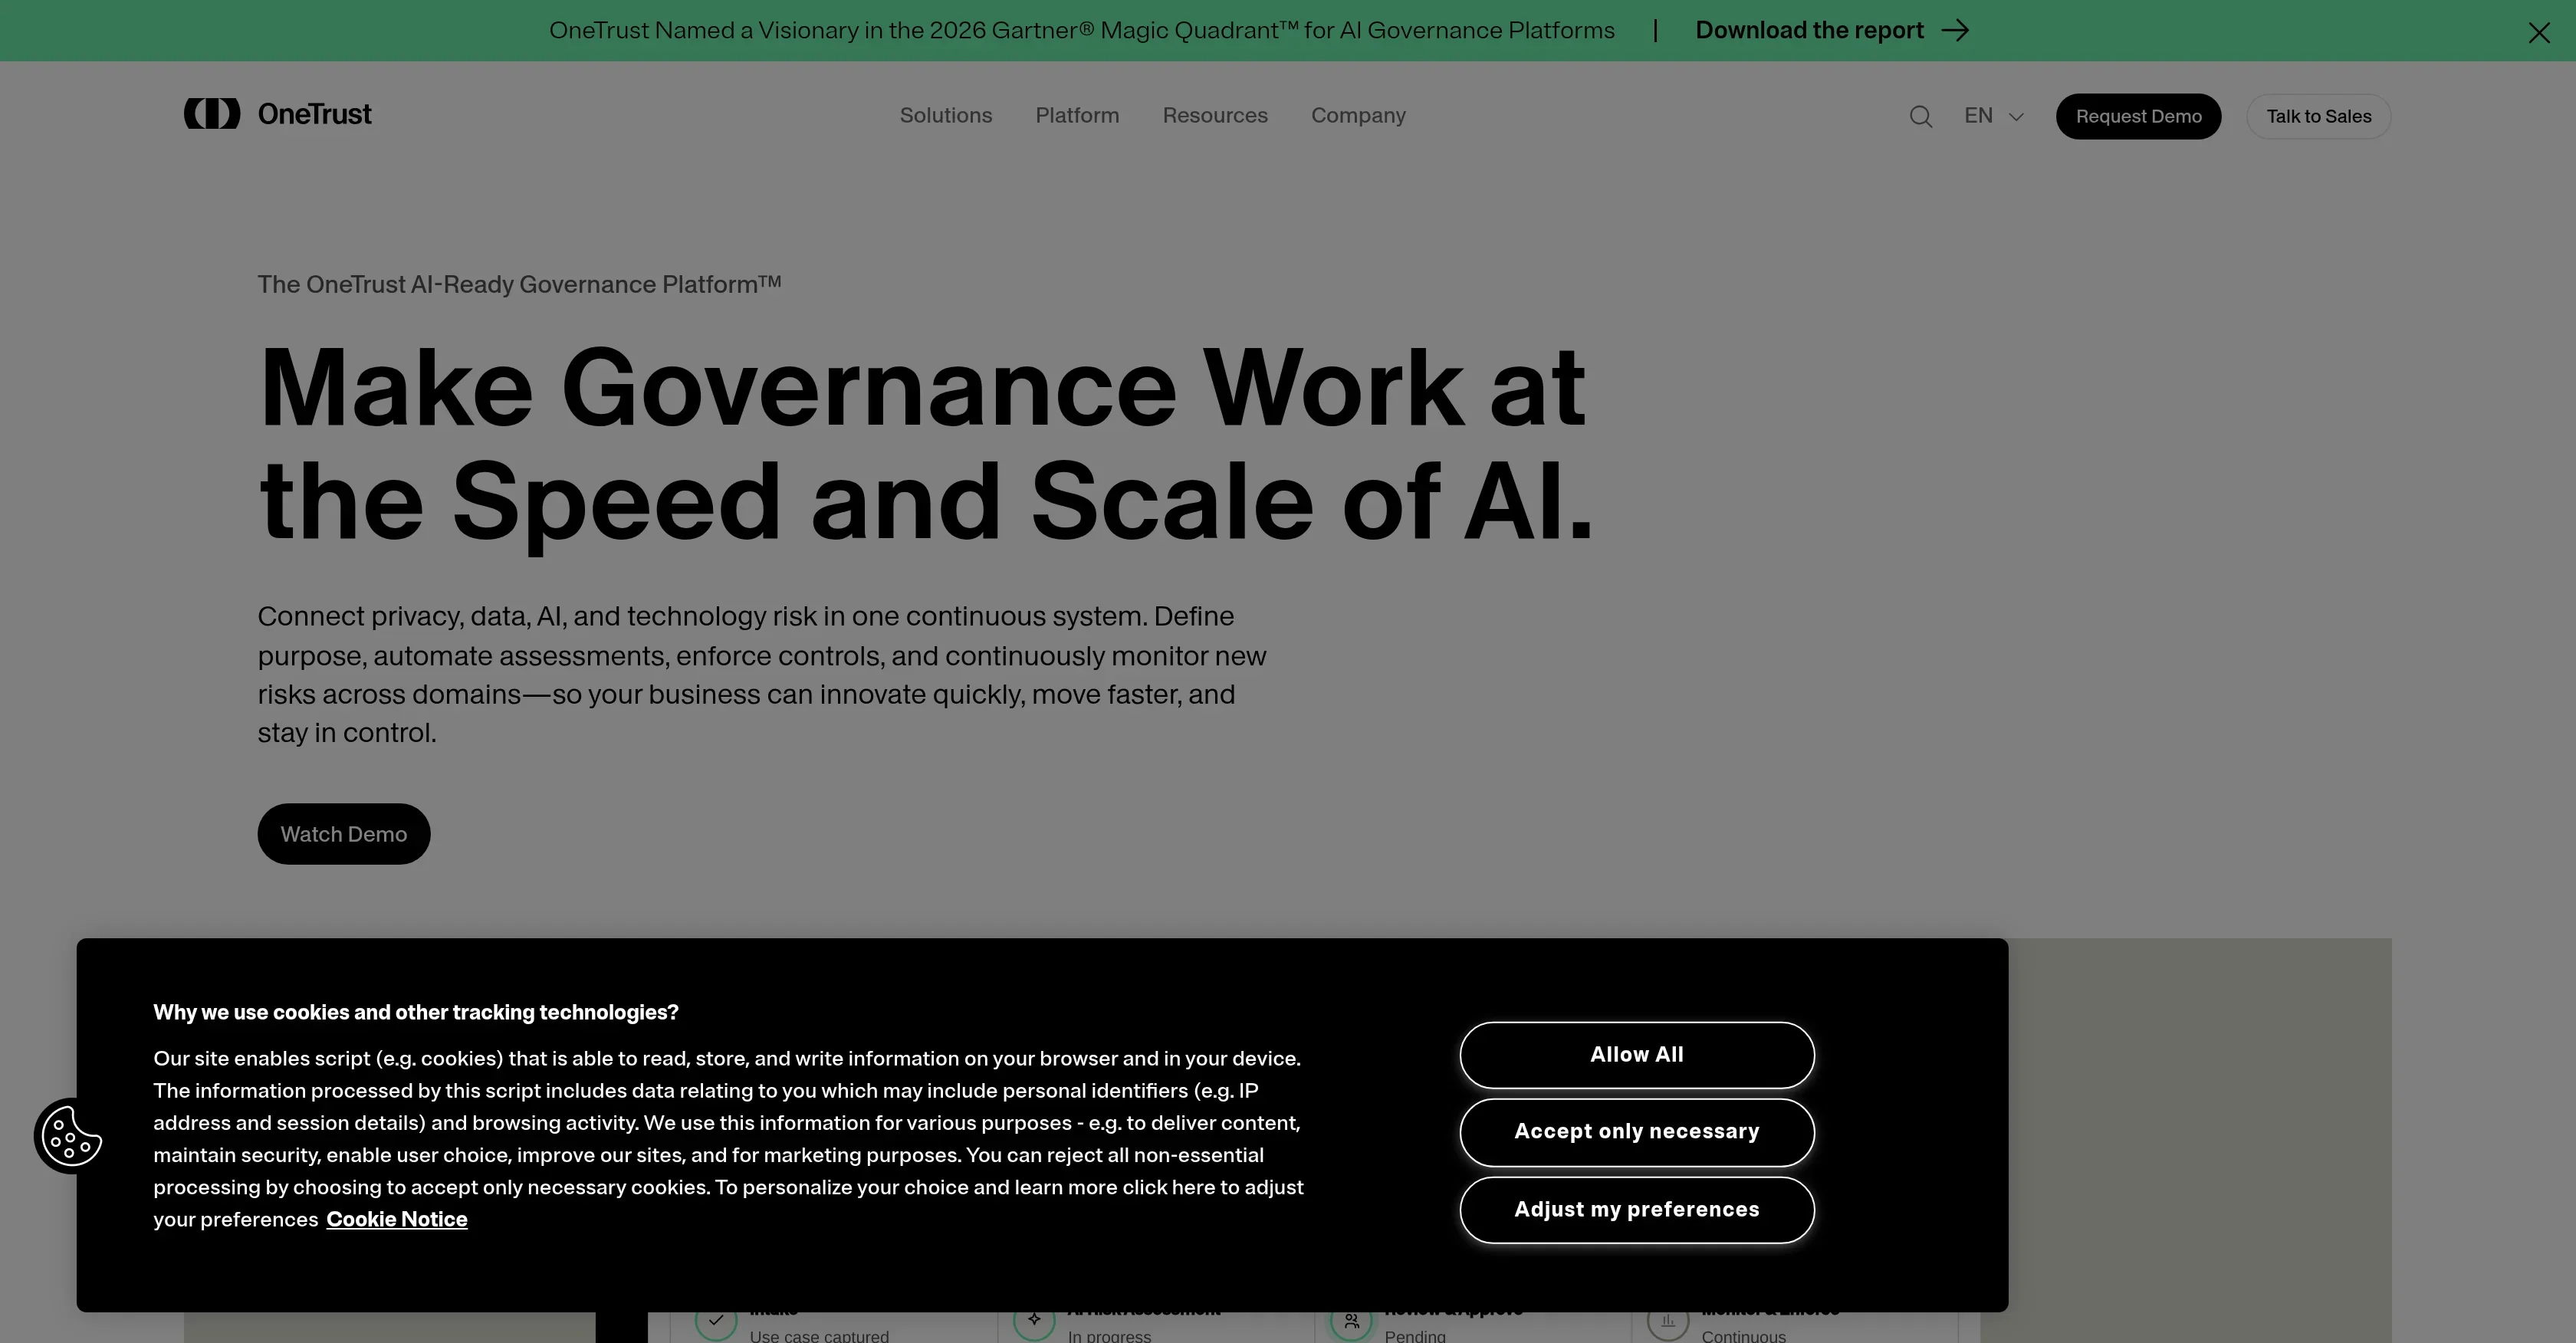
Task: Open the floating cookie settings icon
Action: tap(71, 1136)
